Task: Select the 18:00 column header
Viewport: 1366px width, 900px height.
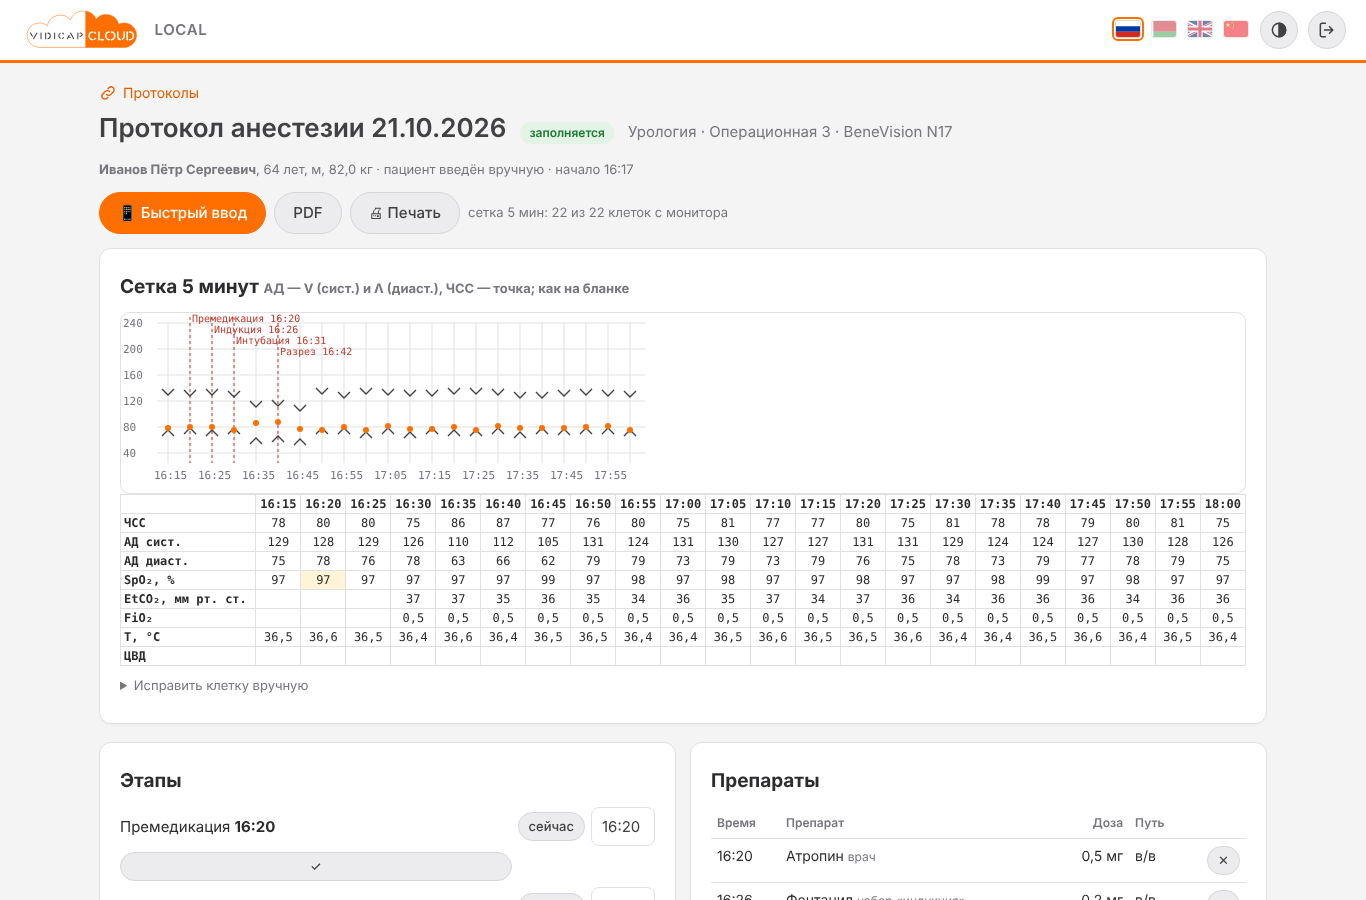Action: [1223, 504]
